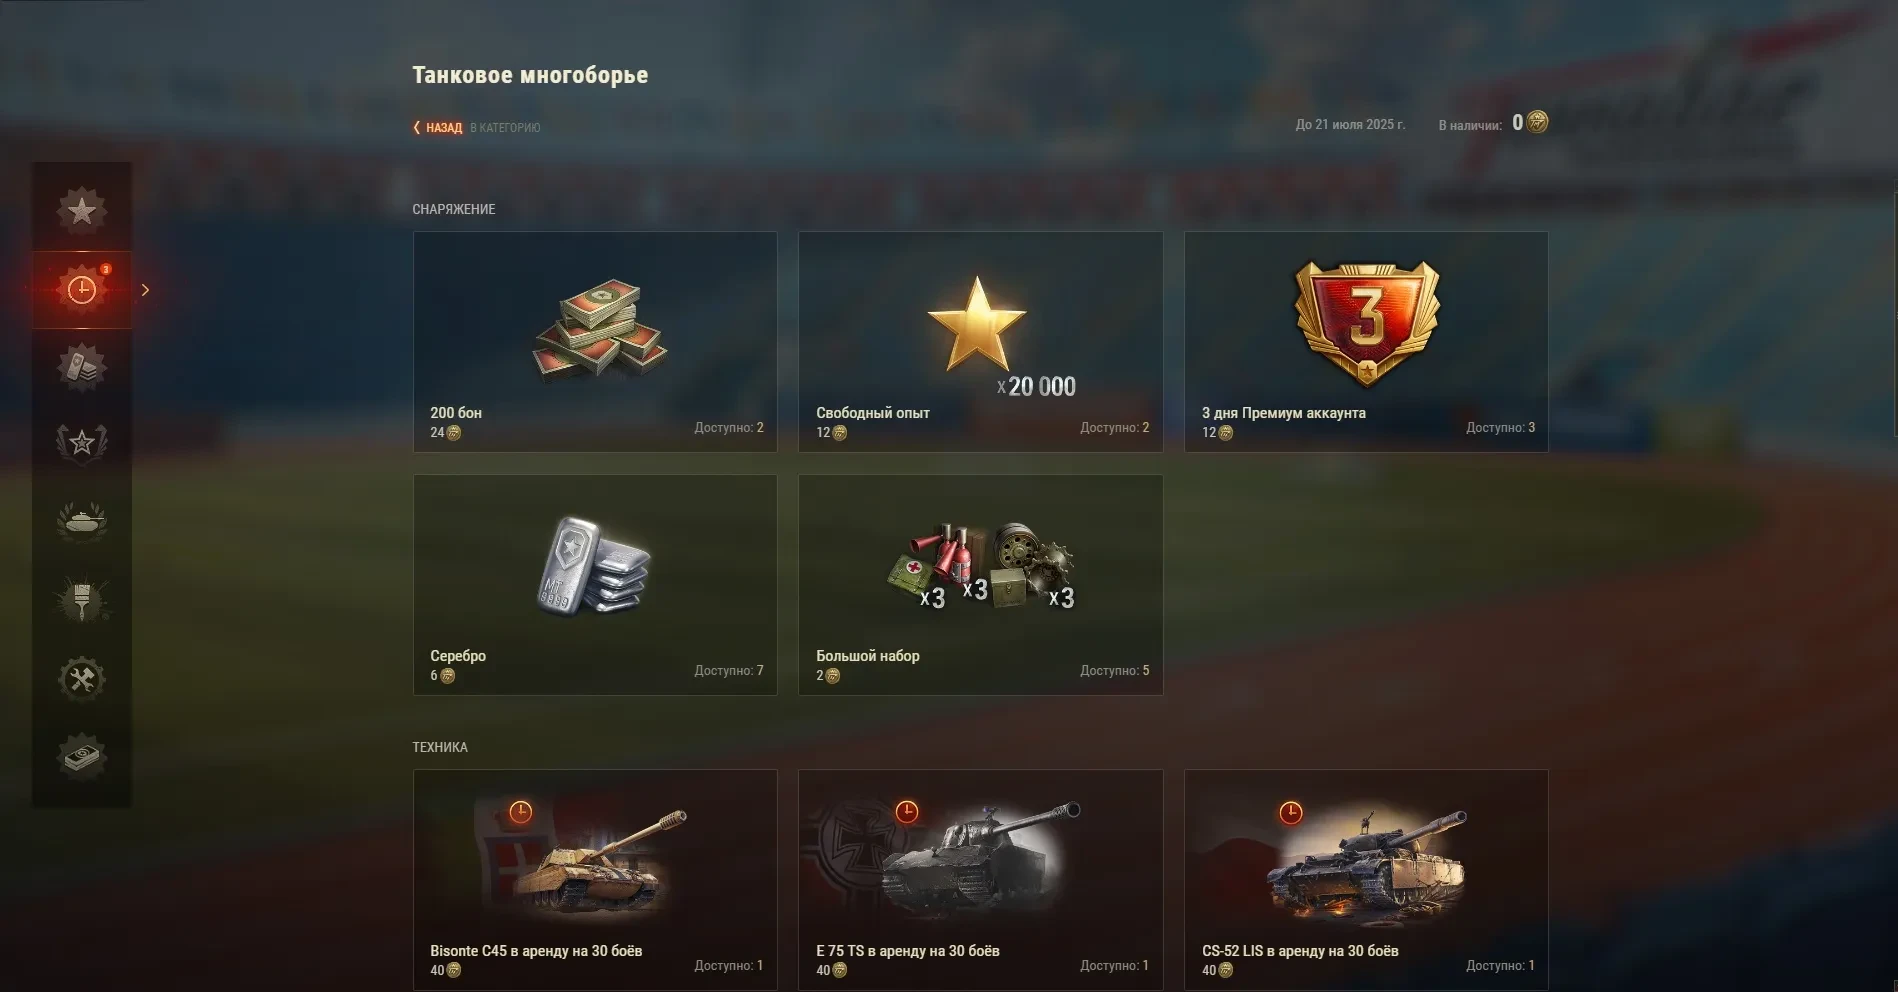Image resolution: width=1898 pixels, height=992 pixels.
Task: Open the star category in the sidebar
Action: [82, 211]
